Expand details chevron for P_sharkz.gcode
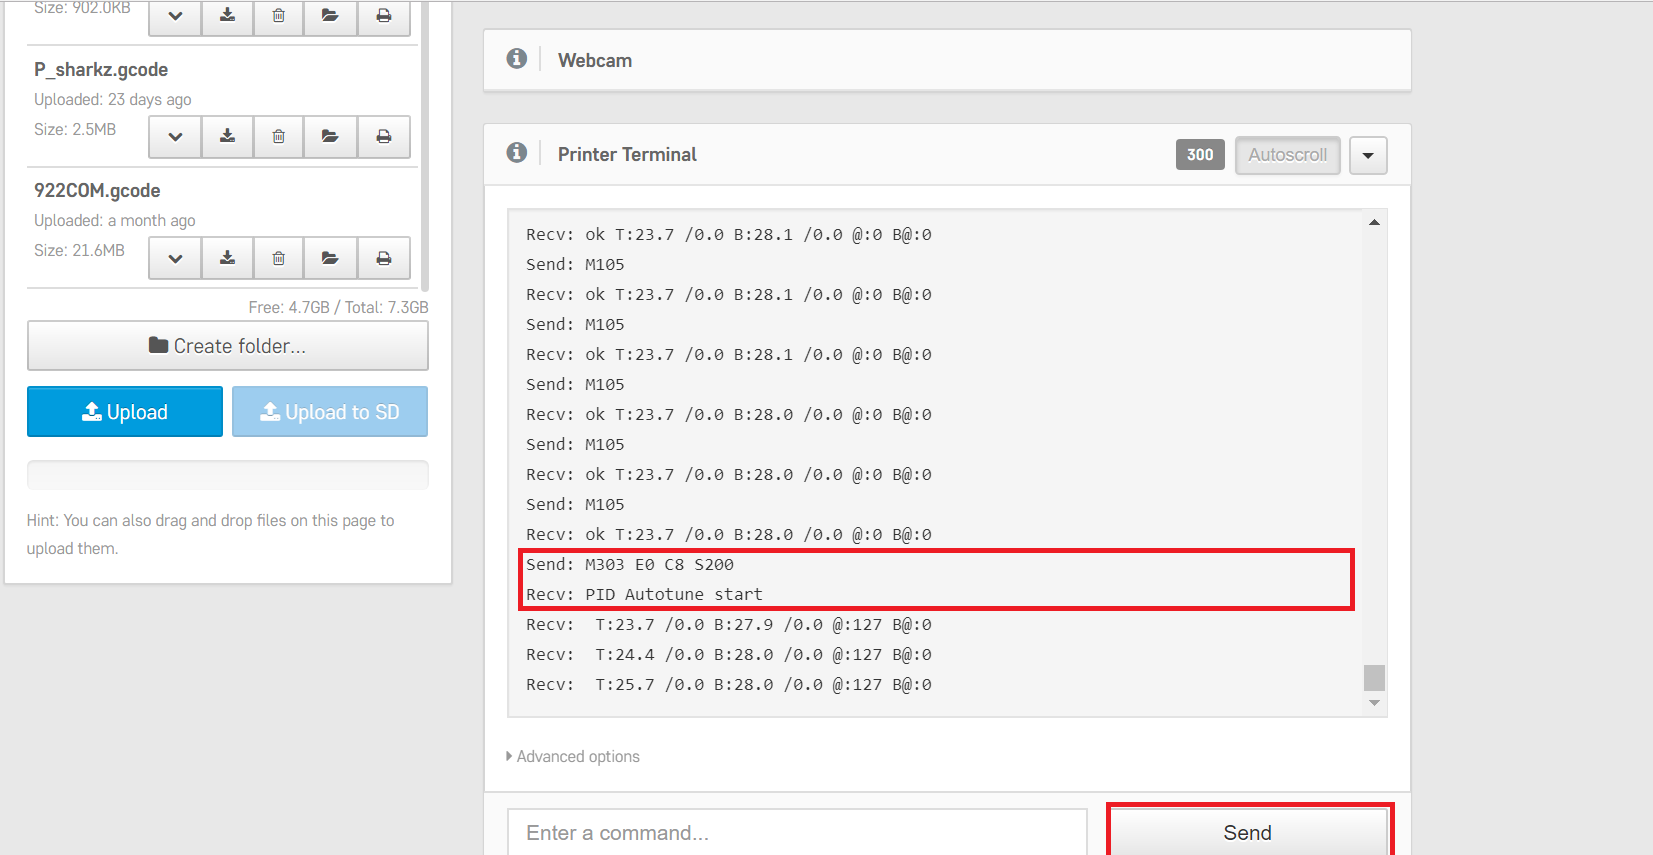This screenshot has height=855, width=1653. [175, 137]
